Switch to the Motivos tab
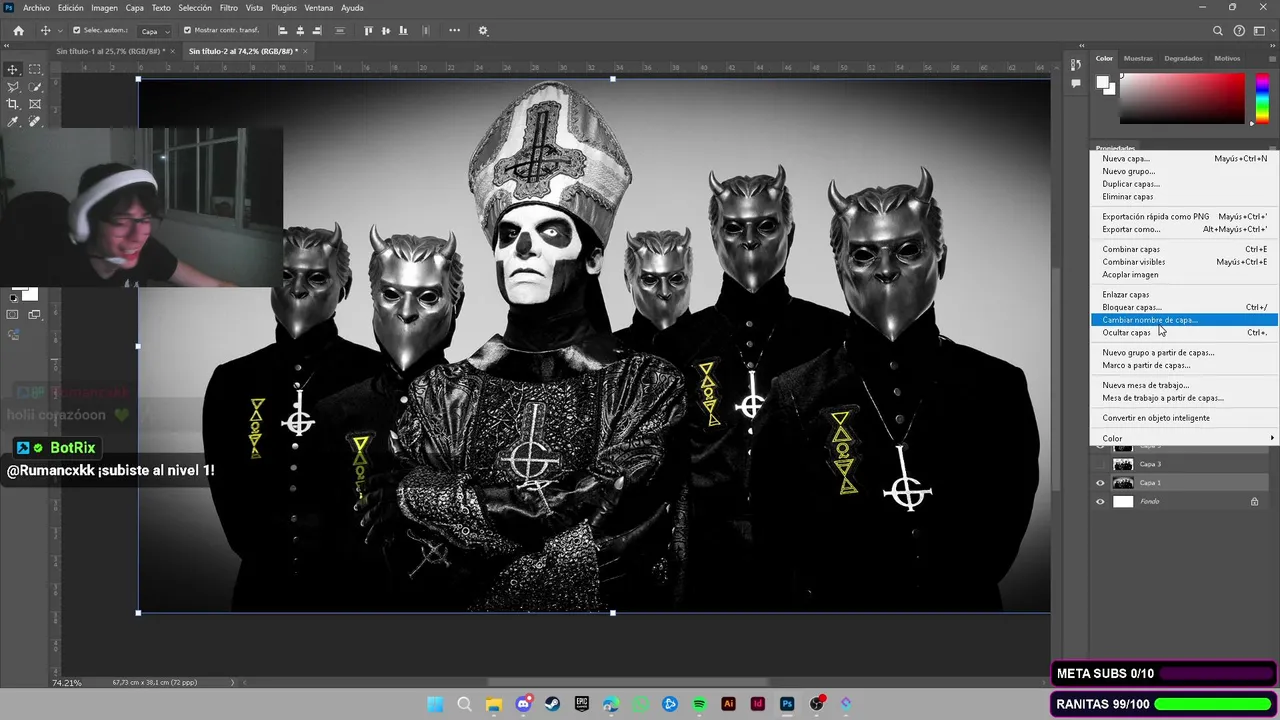The width and height of the screenshot is (1280, 720). pyautogui.click(x=1227, y=58)
